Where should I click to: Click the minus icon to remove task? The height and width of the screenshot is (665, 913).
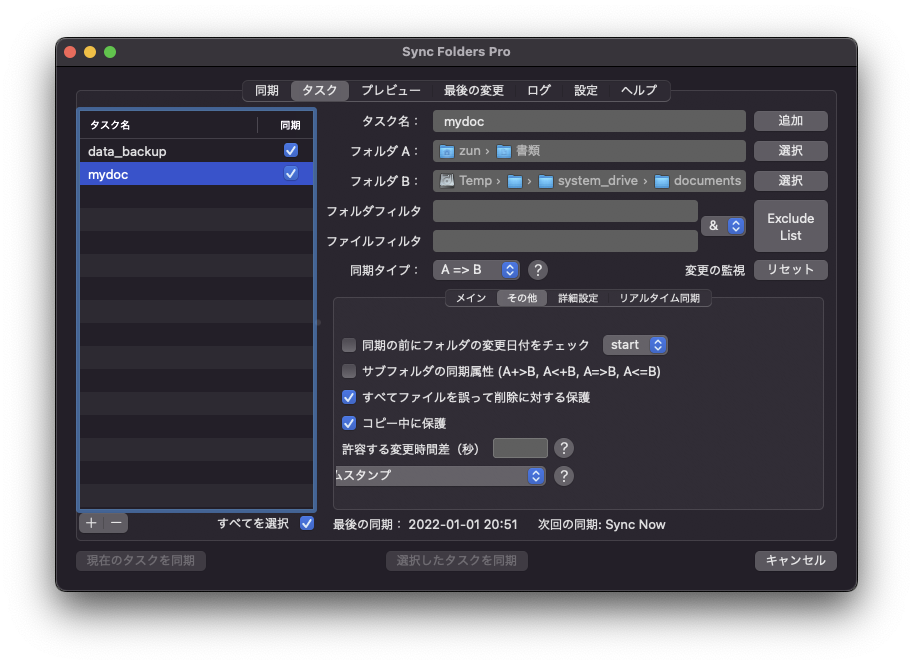pyautogui.click(x=116, y=523)
